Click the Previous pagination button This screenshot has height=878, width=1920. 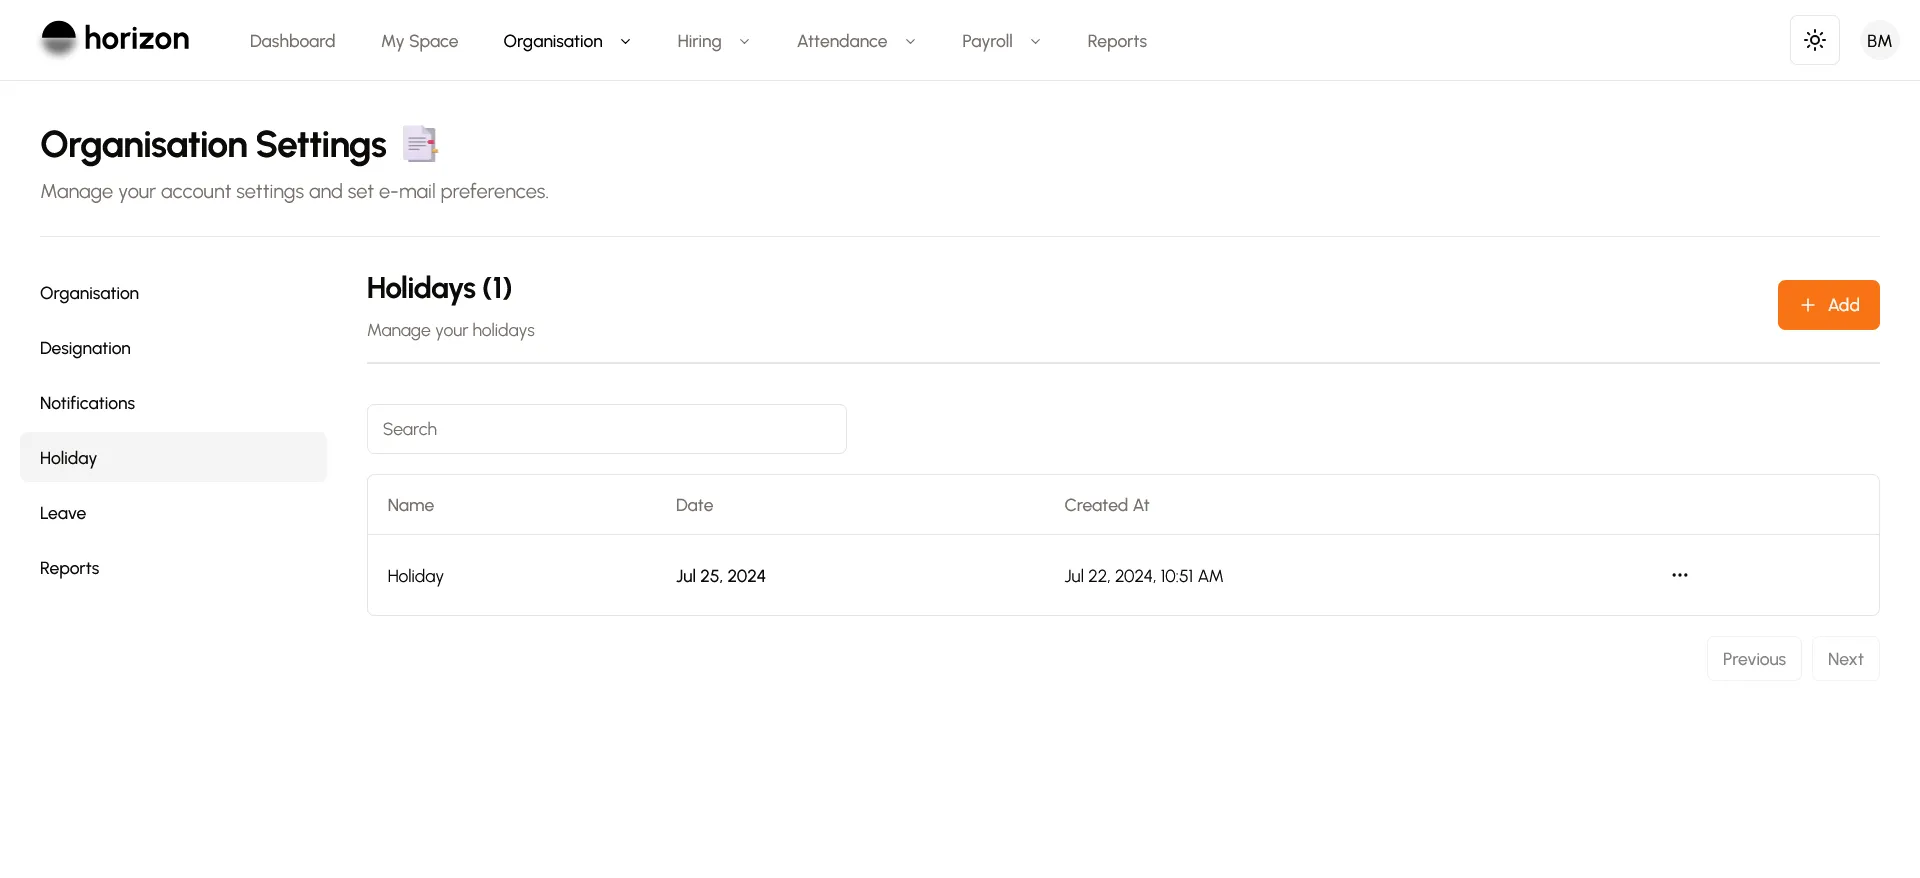tap(1753, 659)
